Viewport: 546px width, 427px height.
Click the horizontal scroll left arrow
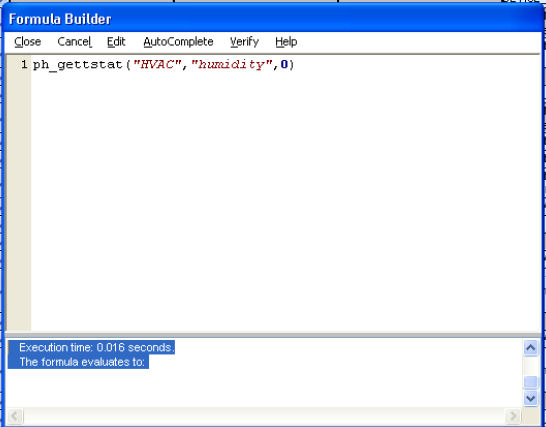(x=15, y=416)
